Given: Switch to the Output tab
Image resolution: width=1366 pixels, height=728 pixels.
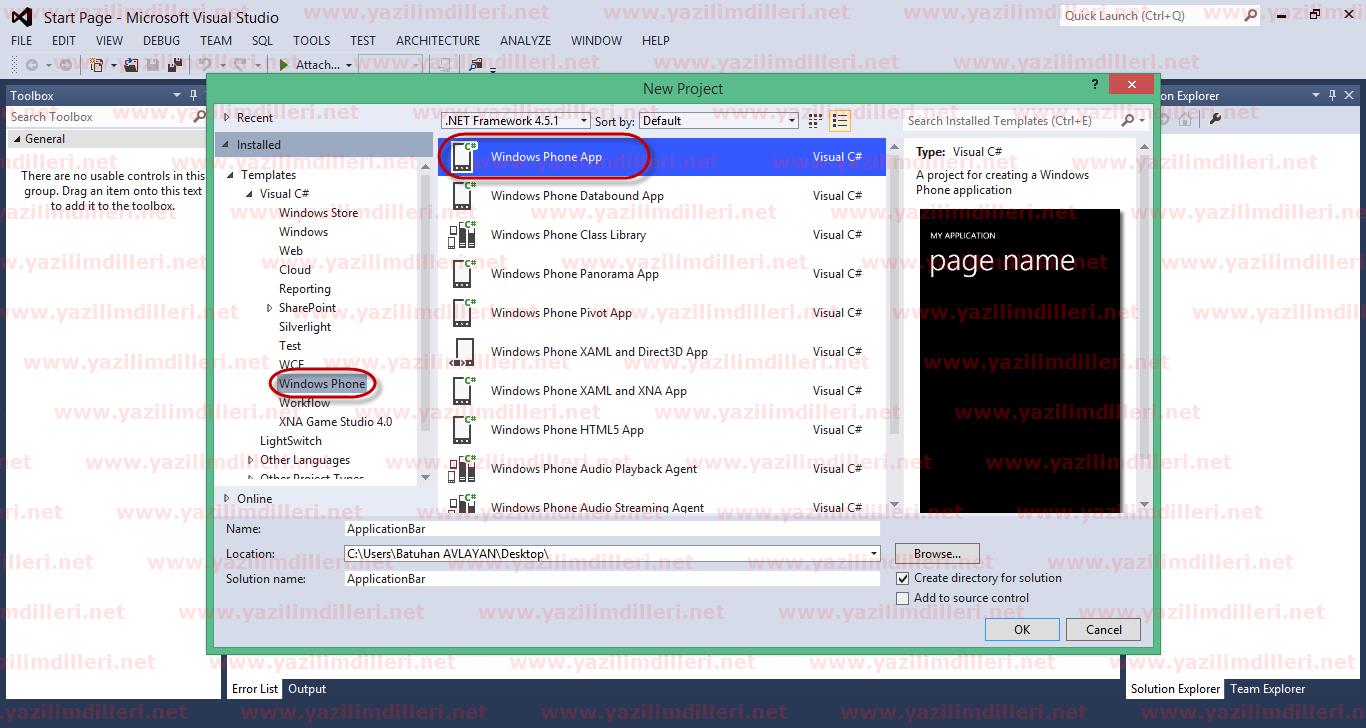Looking at the screenshot, I should click(307, 689).
